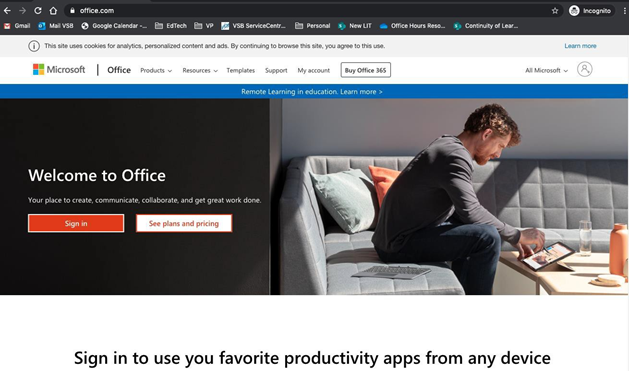Open the Incognito profile indicator
The image size is (629, 371).
(590, 11)
